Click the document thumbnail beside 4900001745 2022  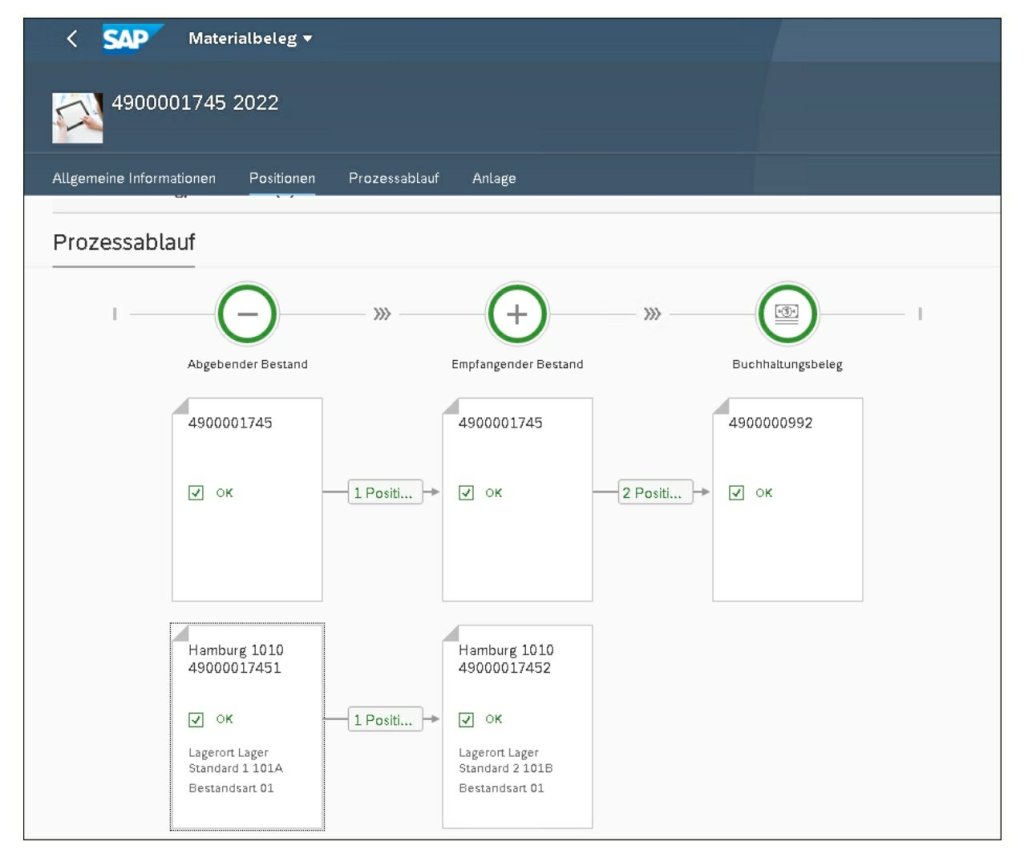(x=77, y=118)
